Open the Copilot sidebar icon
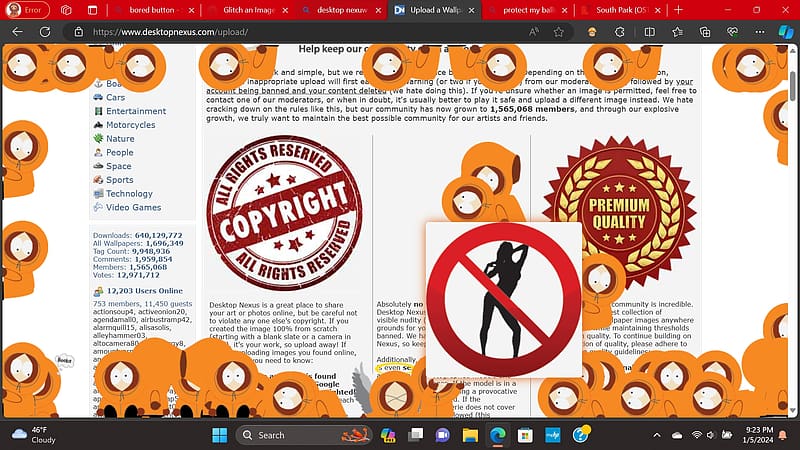800x450 pixels. coord(786,32)
